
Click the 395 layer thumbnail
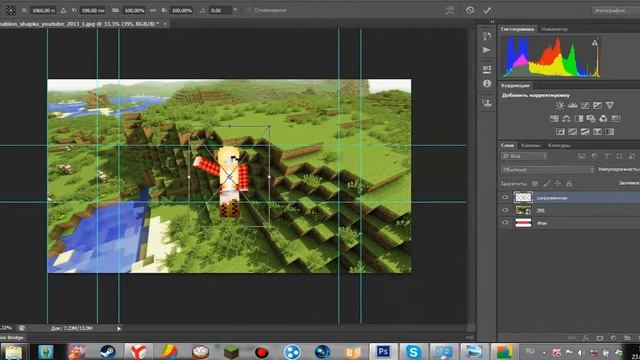[x=523, y=210]
